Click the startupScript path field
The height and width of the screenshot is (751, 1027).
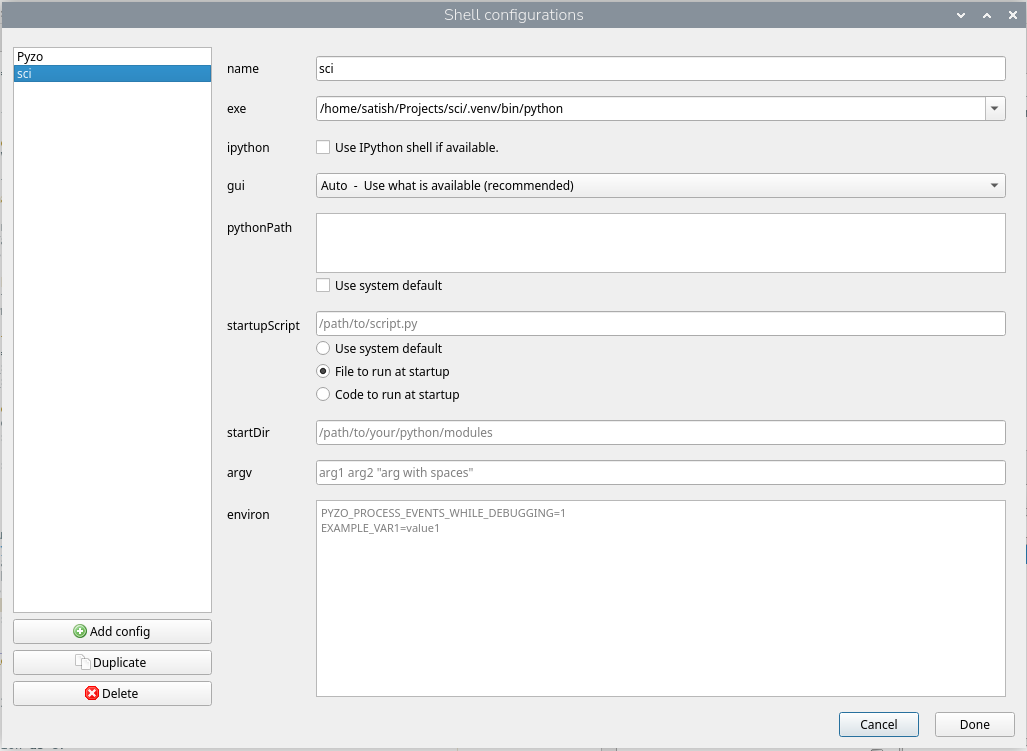[x=660, y=323]
